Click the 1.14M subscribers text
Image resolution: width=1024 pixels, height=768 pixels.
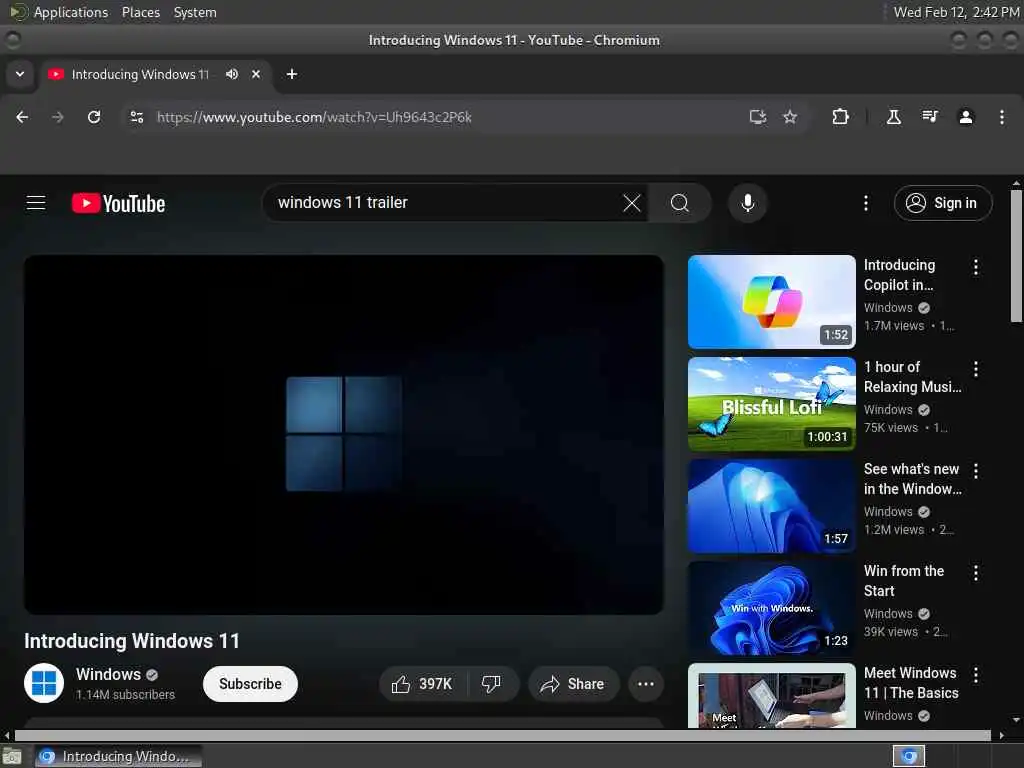pos(125,695)
